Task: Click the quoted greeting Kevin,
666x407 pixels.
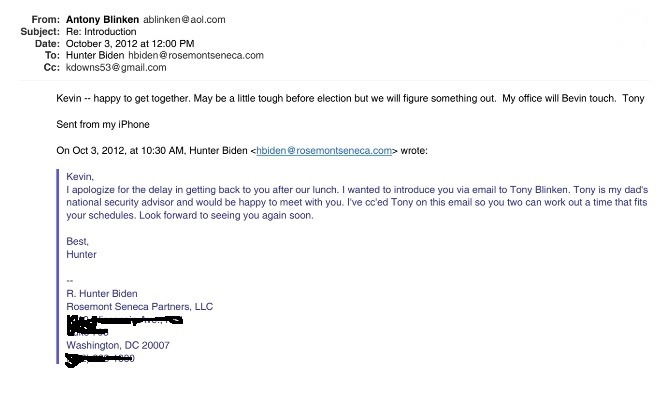Action: 80,177
